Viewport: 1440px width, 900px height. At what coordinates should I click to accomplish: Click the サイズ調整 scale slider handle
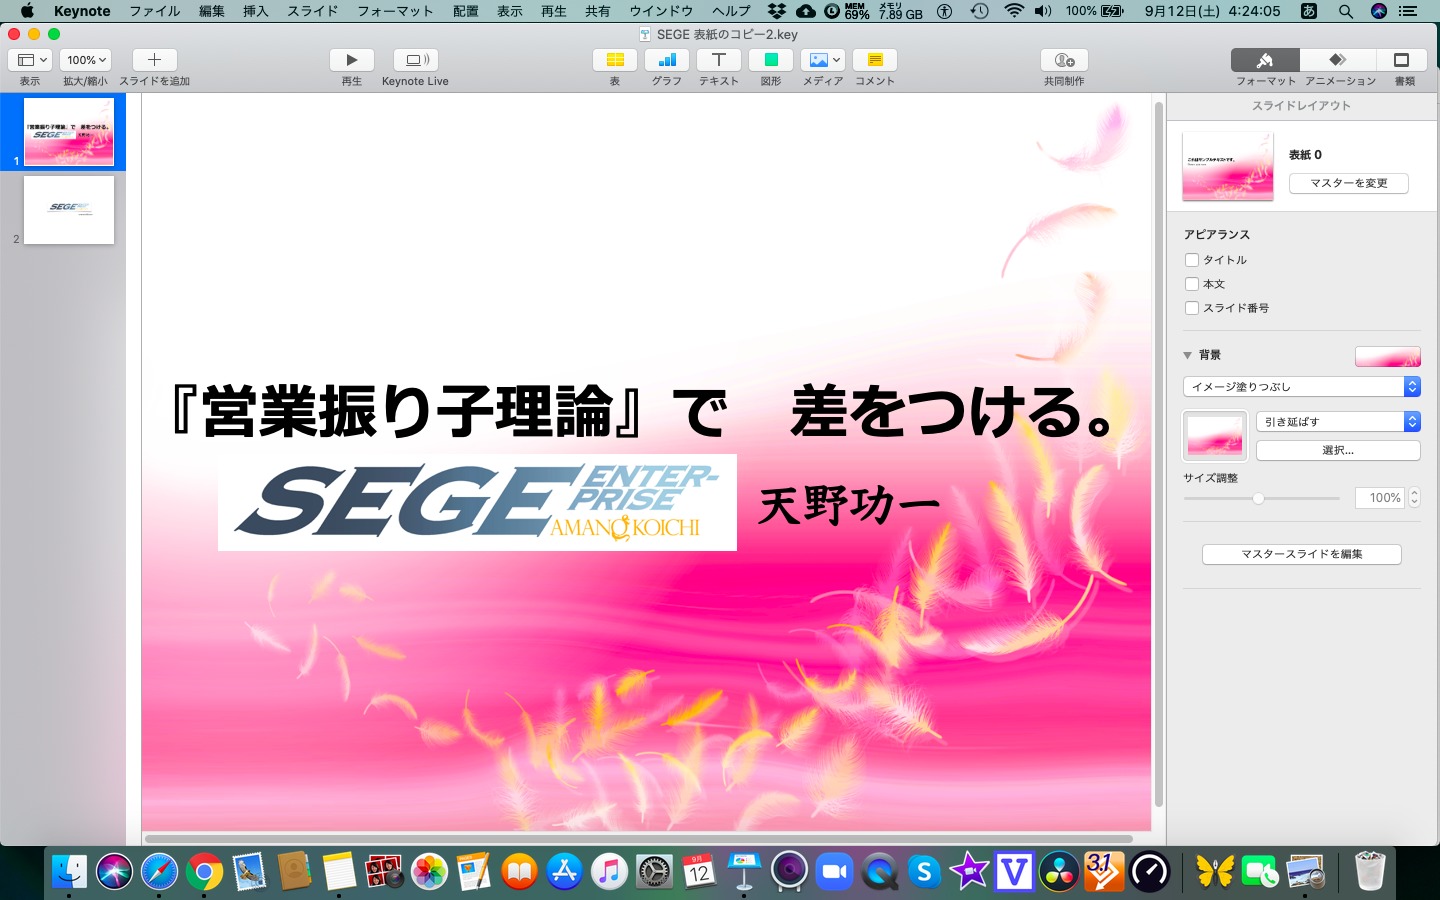[x=1259, y=498]
